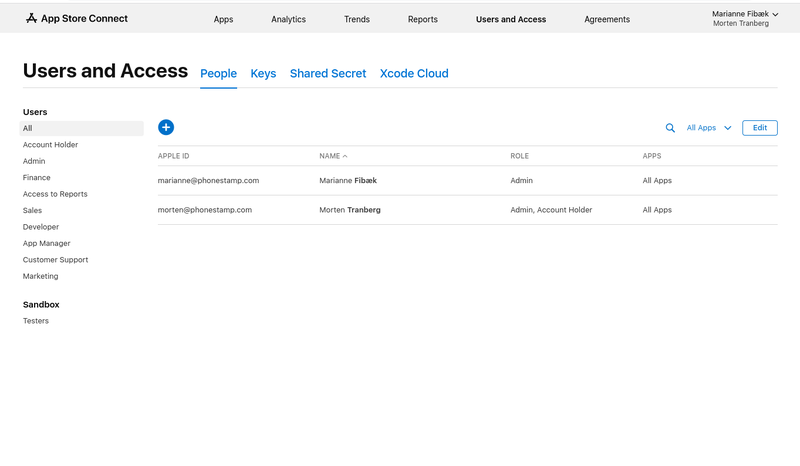The height and width of the screenshot is (466, 800).
Task: Switch to the People tab
Action: (218, 73)
